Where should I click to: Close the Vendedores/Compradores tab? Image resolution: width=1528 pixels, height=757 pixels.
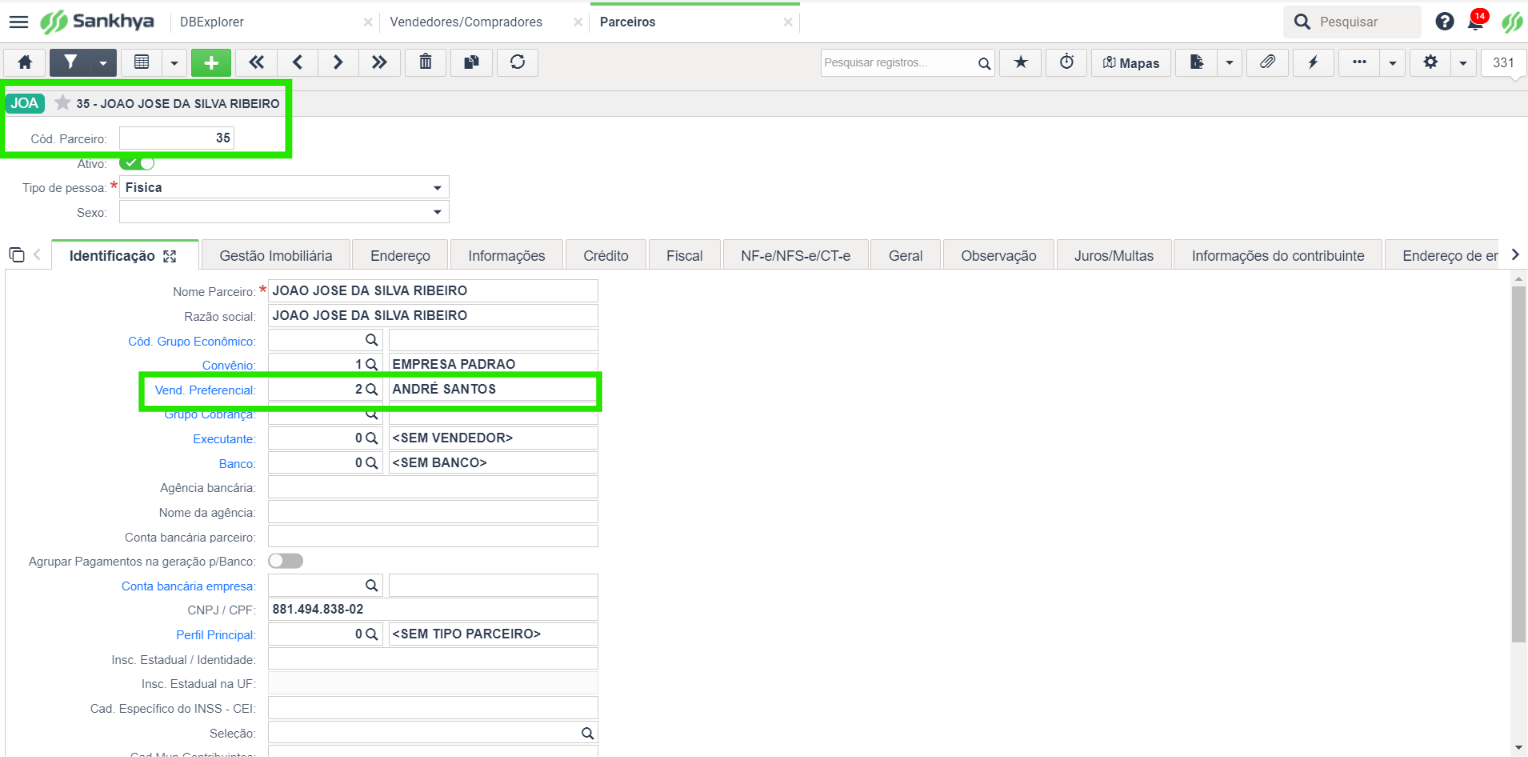[x=580, y=22]
